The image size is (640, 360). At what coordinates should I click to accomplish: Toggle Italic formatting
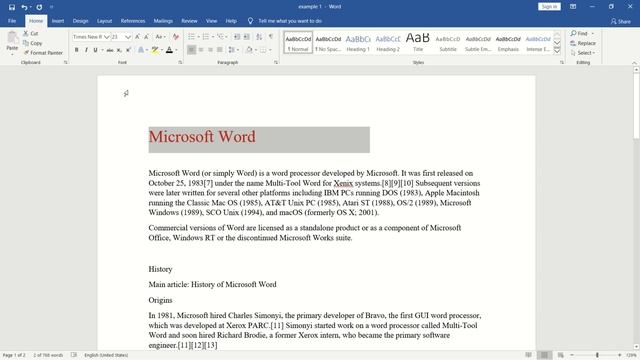(86, 50)
